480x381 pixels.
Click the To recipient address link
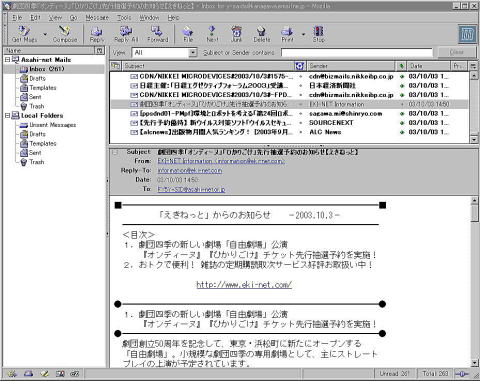click(191, 189)
